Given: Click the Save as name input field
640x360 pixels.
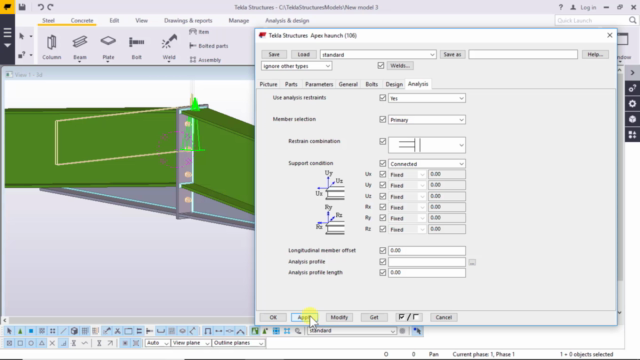Looking at the screenshot, I should [x=523, y=54].
